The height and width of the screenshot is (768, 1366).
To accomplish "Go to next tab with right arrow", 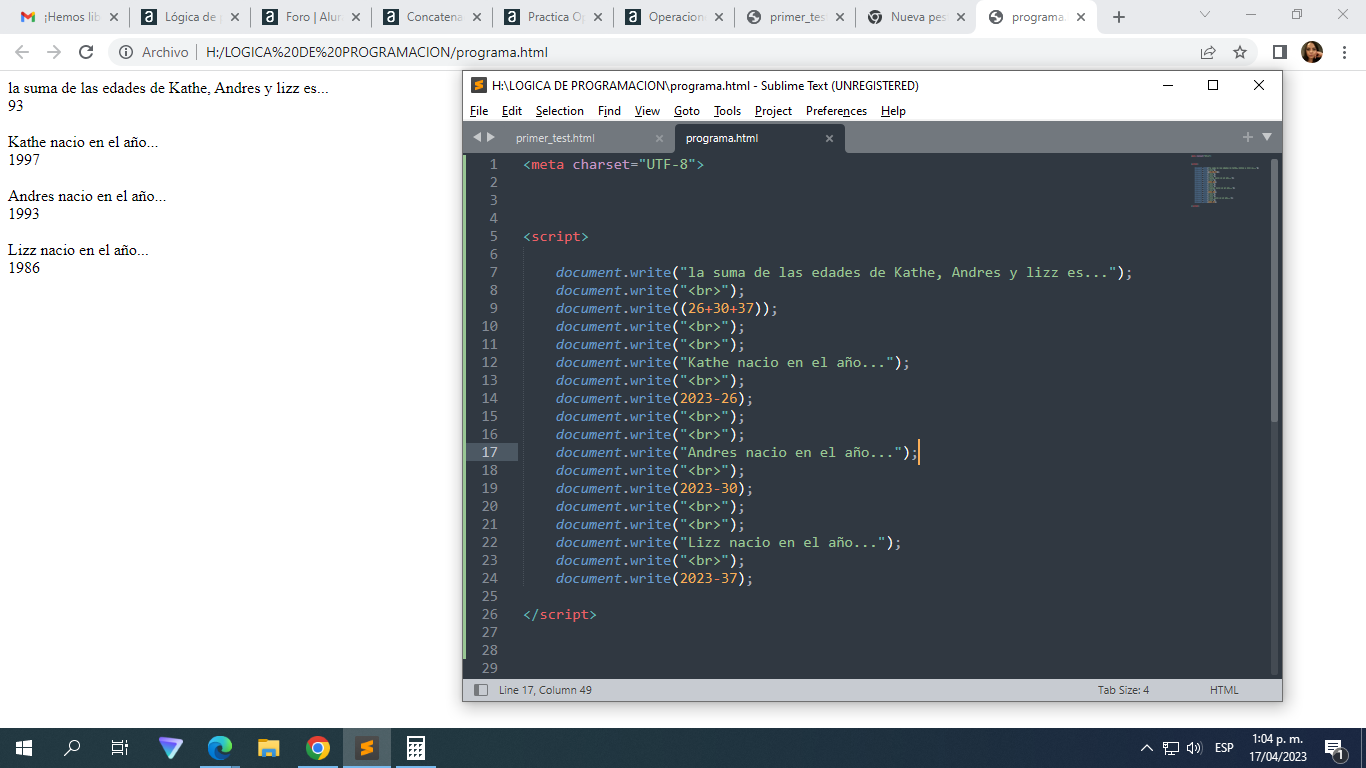I will tap(490, 137).
